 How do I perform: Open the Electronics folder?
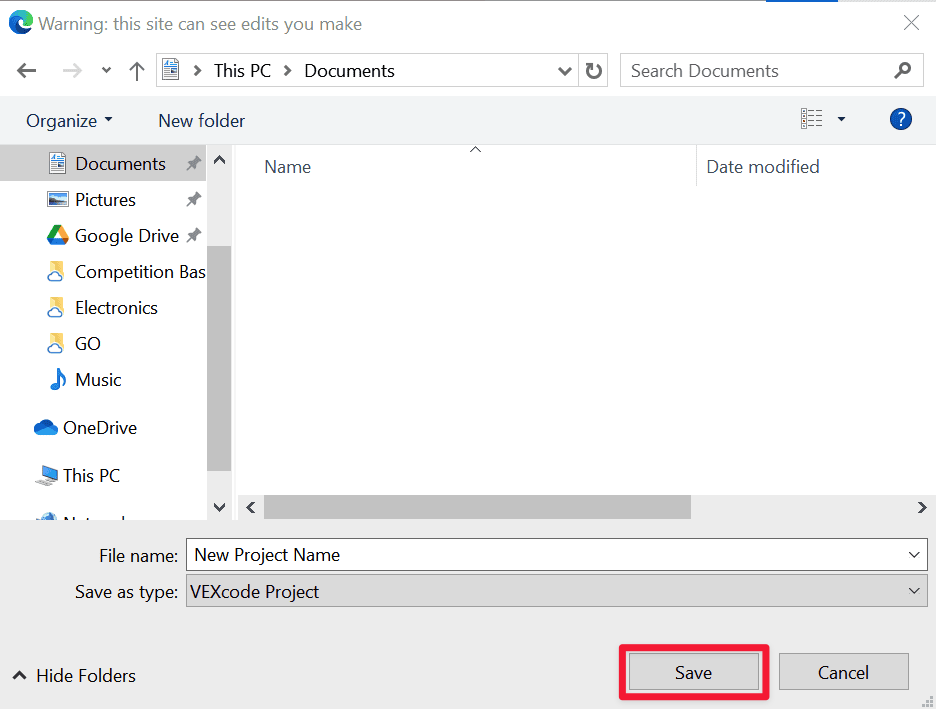tap(116, 307)
